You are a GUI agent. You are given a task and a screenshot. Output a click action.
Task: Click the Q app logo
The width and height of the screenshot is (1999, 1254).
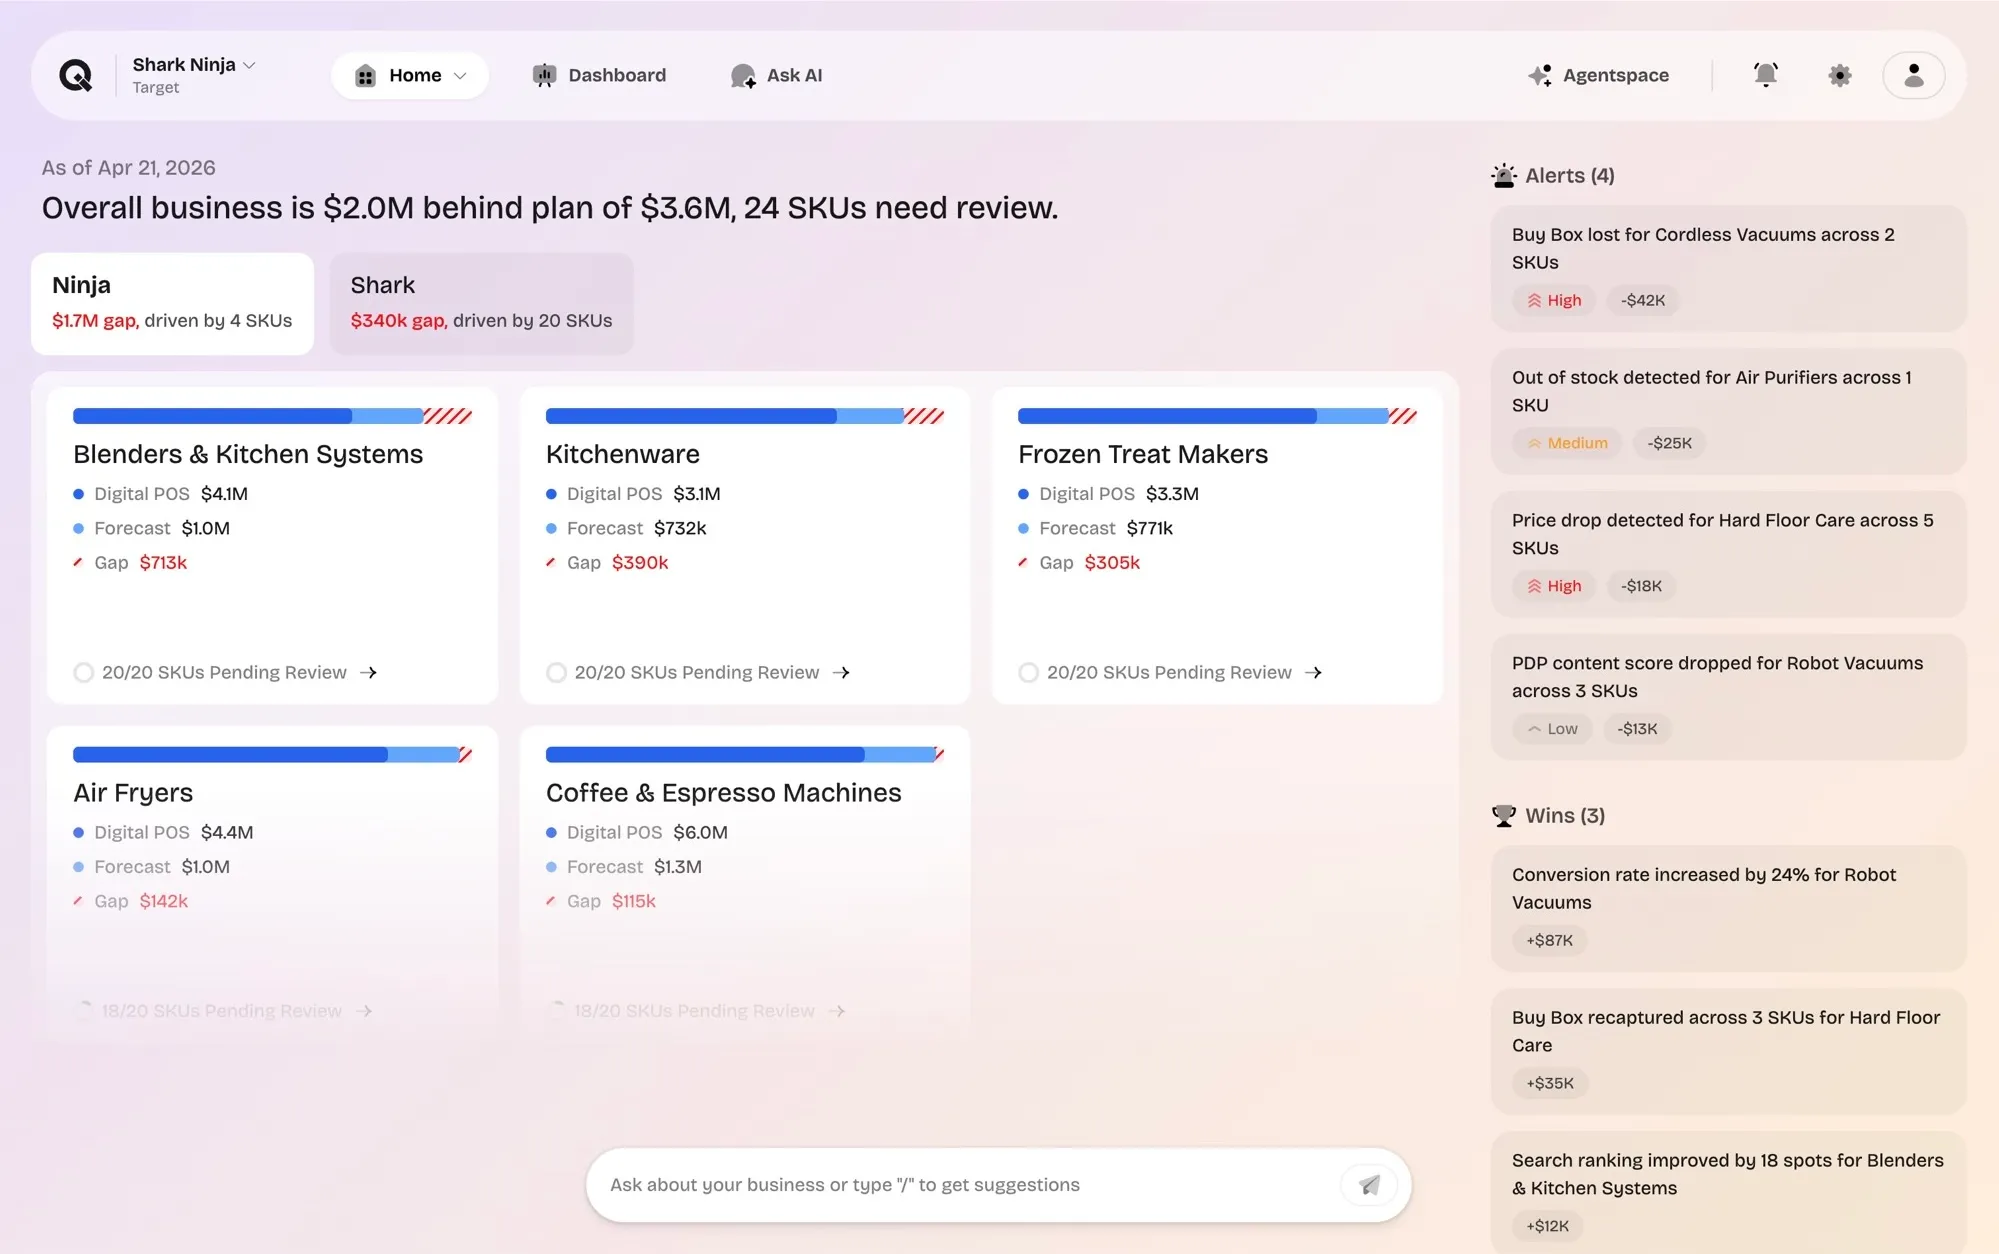(x=75, y=75)
